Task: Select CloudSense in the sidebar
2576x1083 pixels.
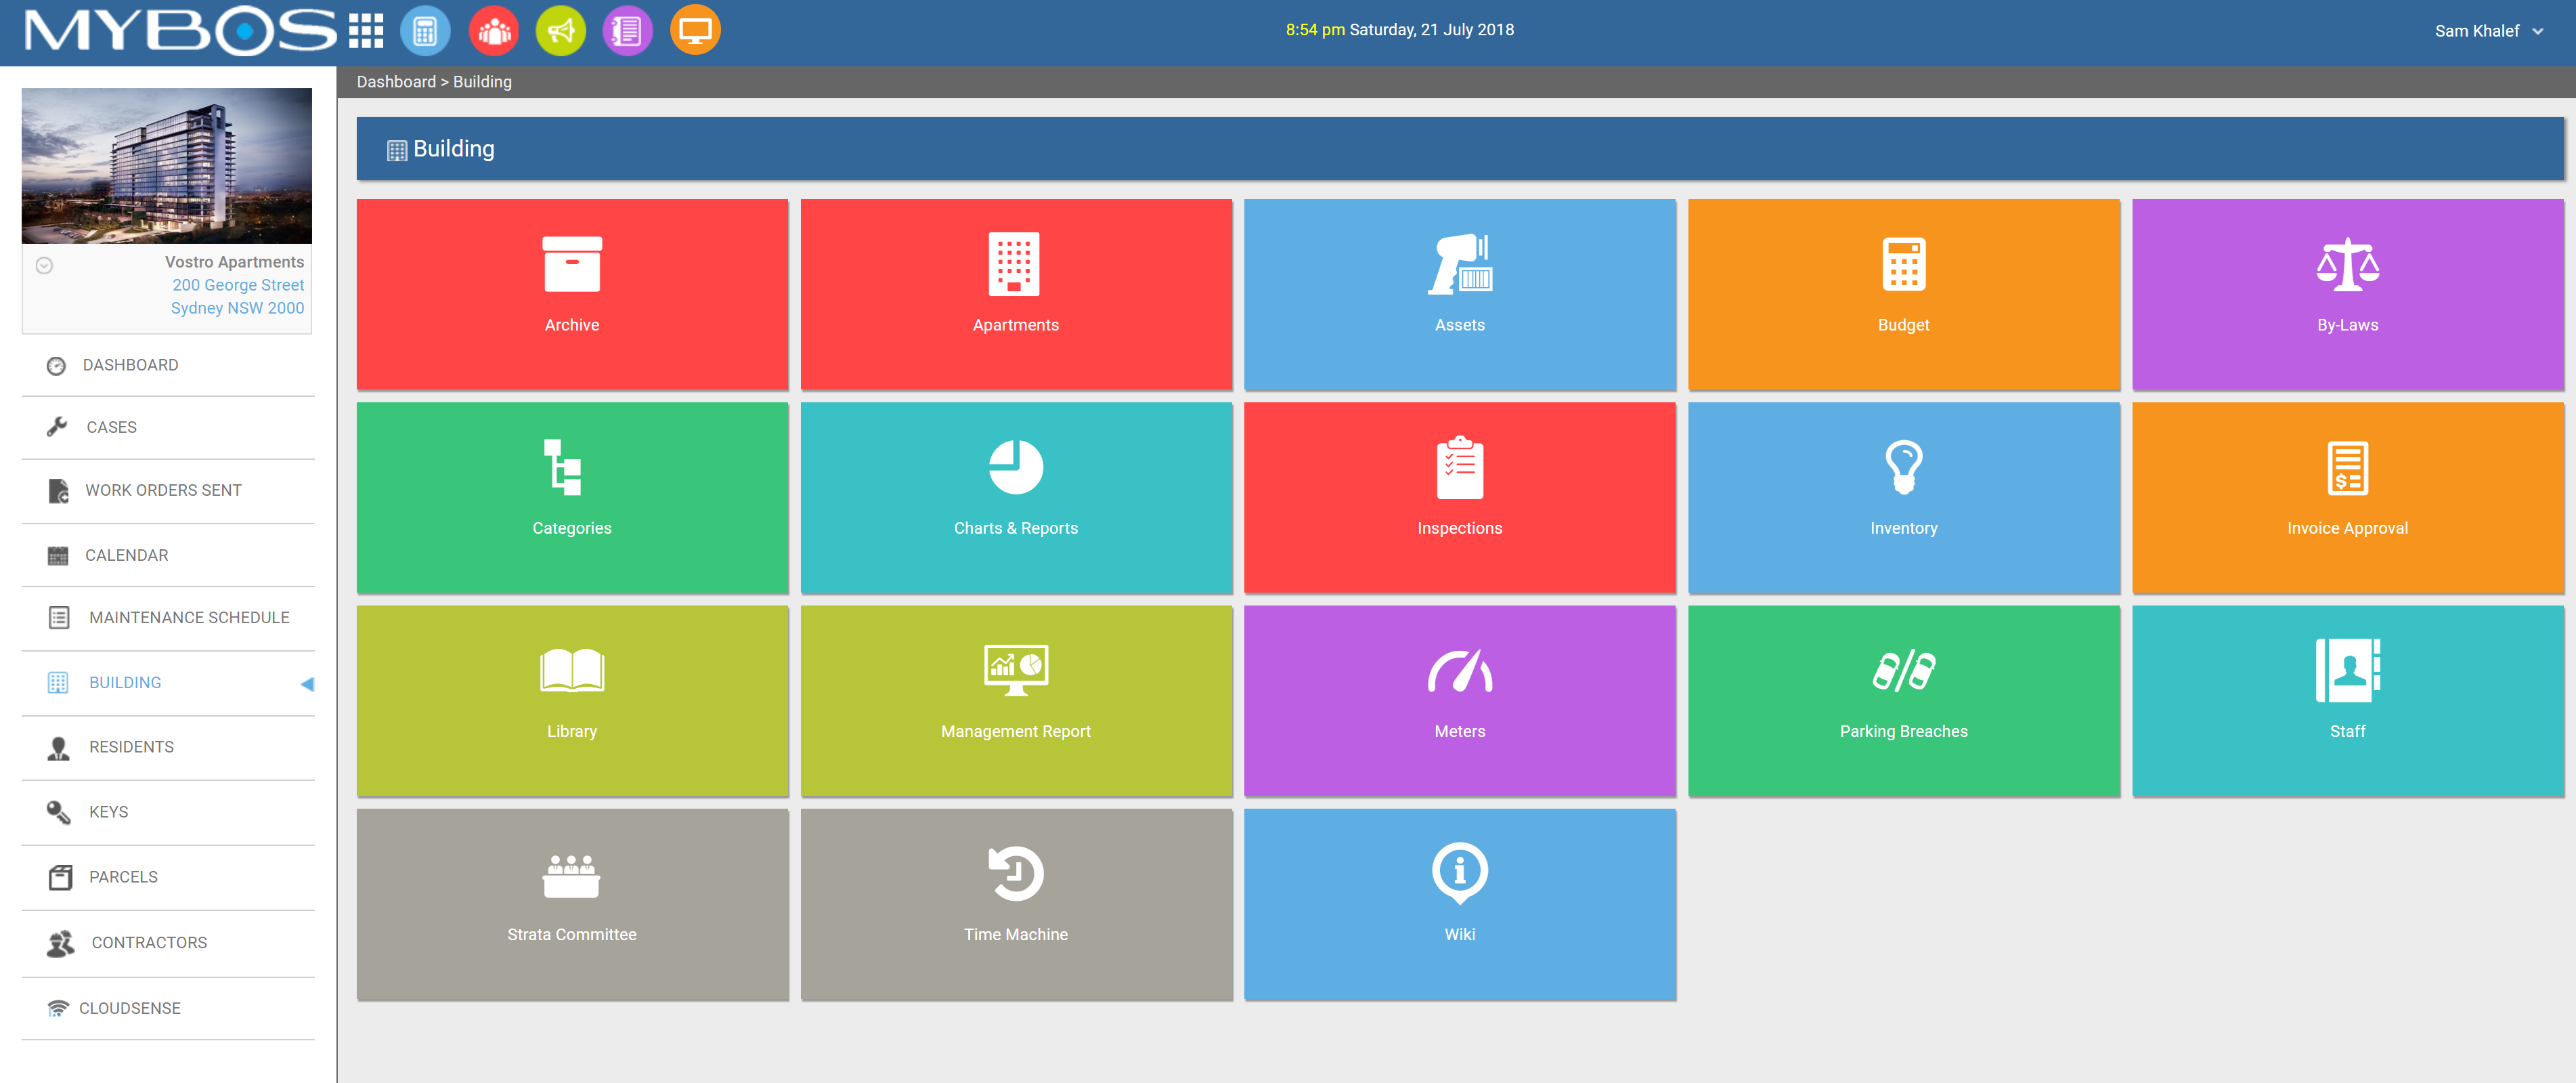Action: (129, 1008)
